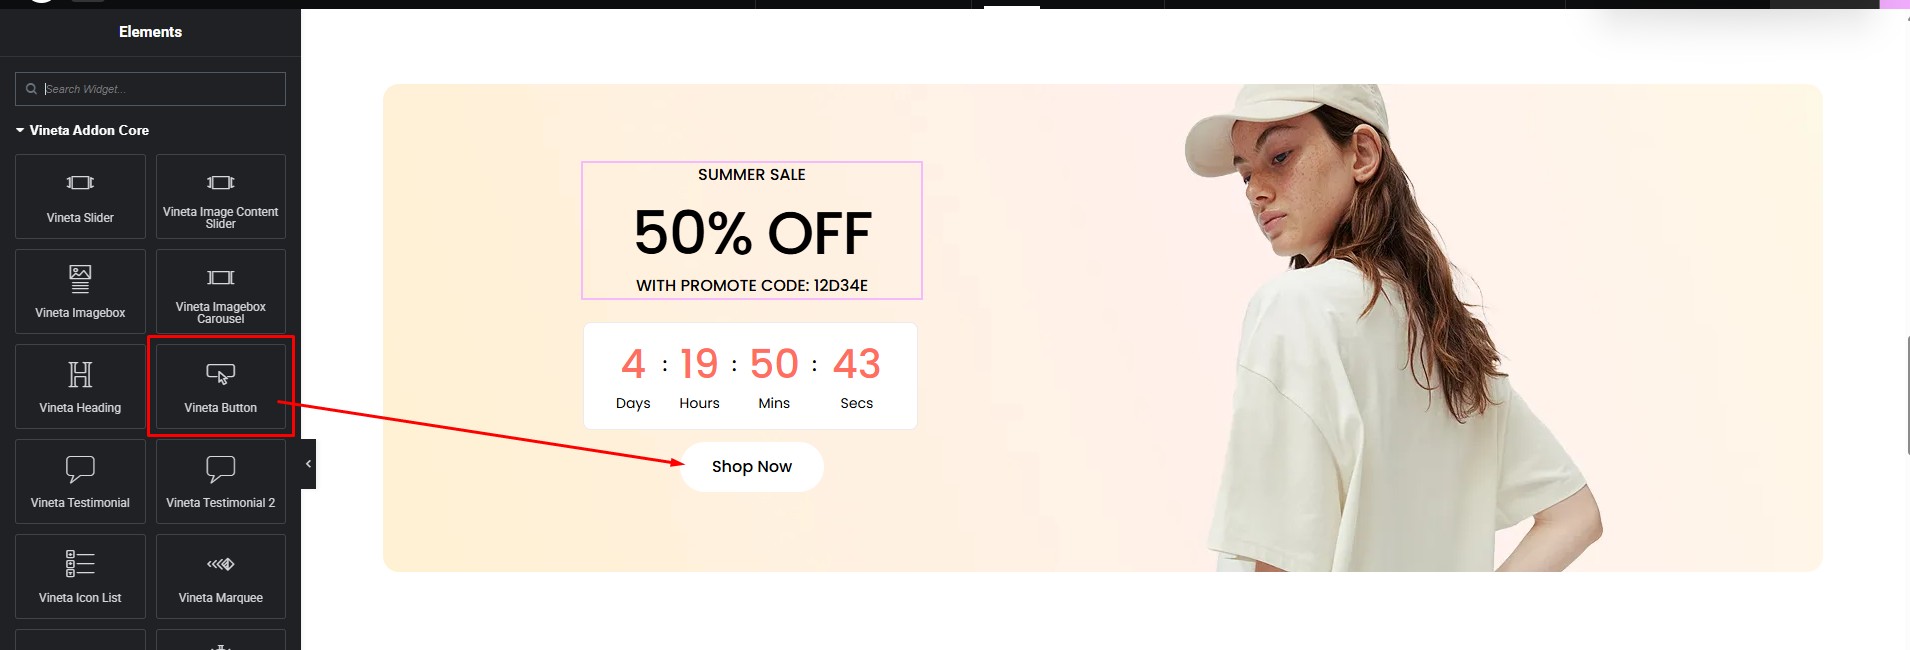Collapse the Vineta Addon Core section

tap(82, 130)
